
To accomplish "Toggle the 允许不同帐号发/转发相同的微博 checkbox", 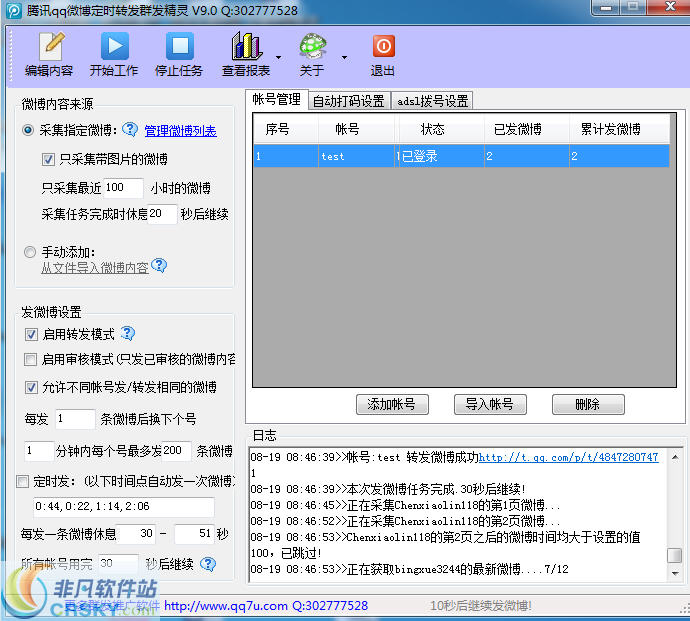I will [x=31, y=387].
